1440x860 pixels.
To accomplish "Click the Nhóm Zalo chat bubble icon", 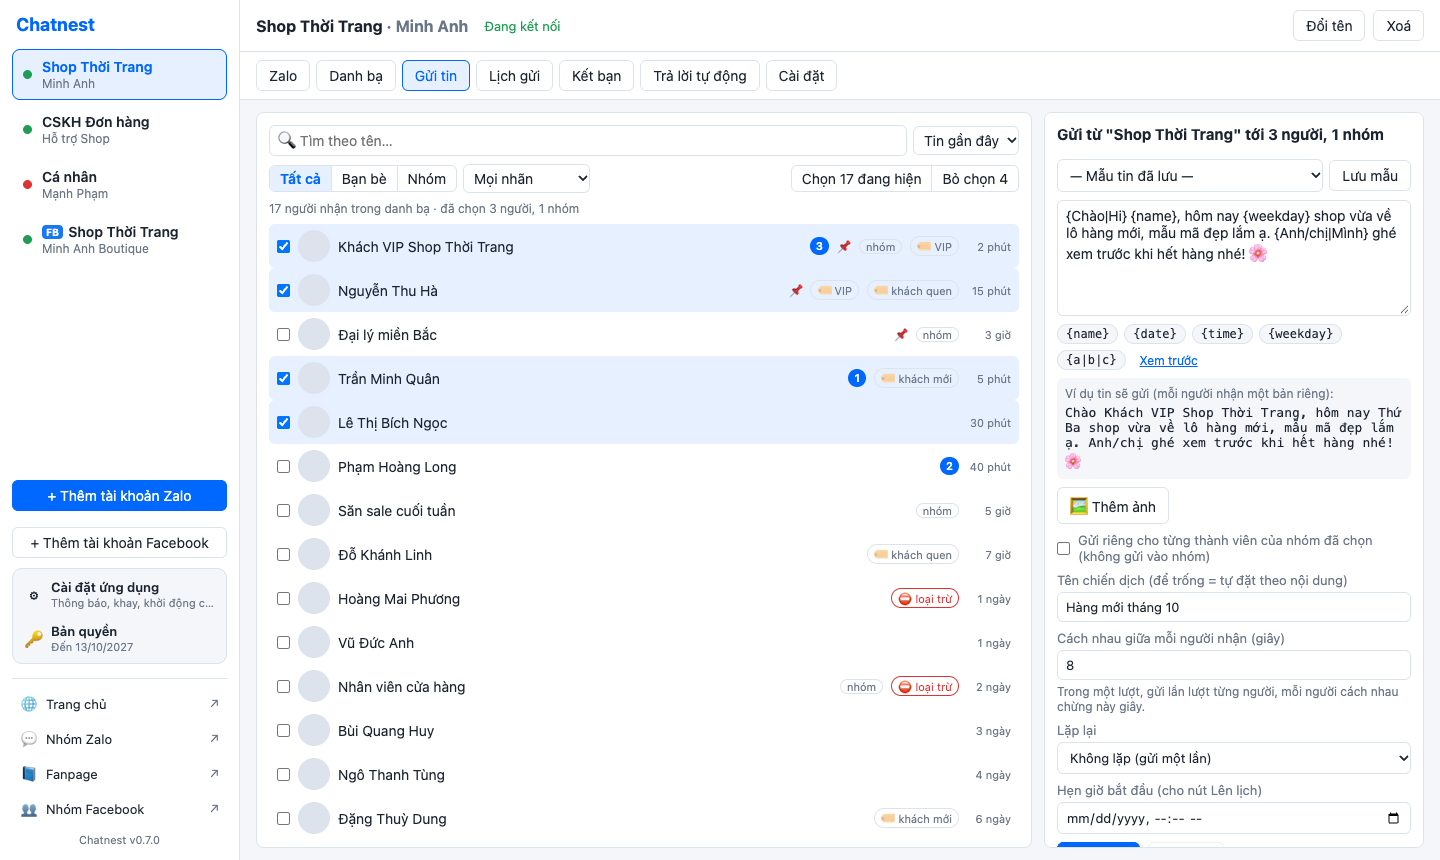I will [x=29, y=739].
